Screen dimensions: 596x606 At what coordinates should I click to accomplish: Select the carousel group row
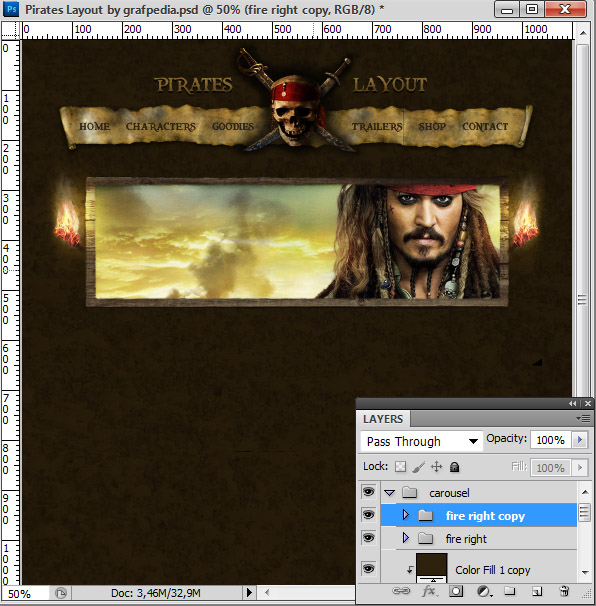click(x=479, y=492)
